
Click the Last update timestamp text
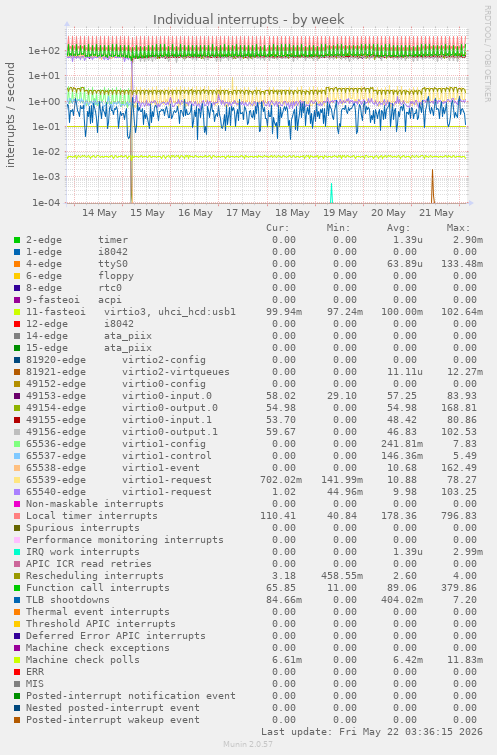pyautogui.click(x=372, y=732)
